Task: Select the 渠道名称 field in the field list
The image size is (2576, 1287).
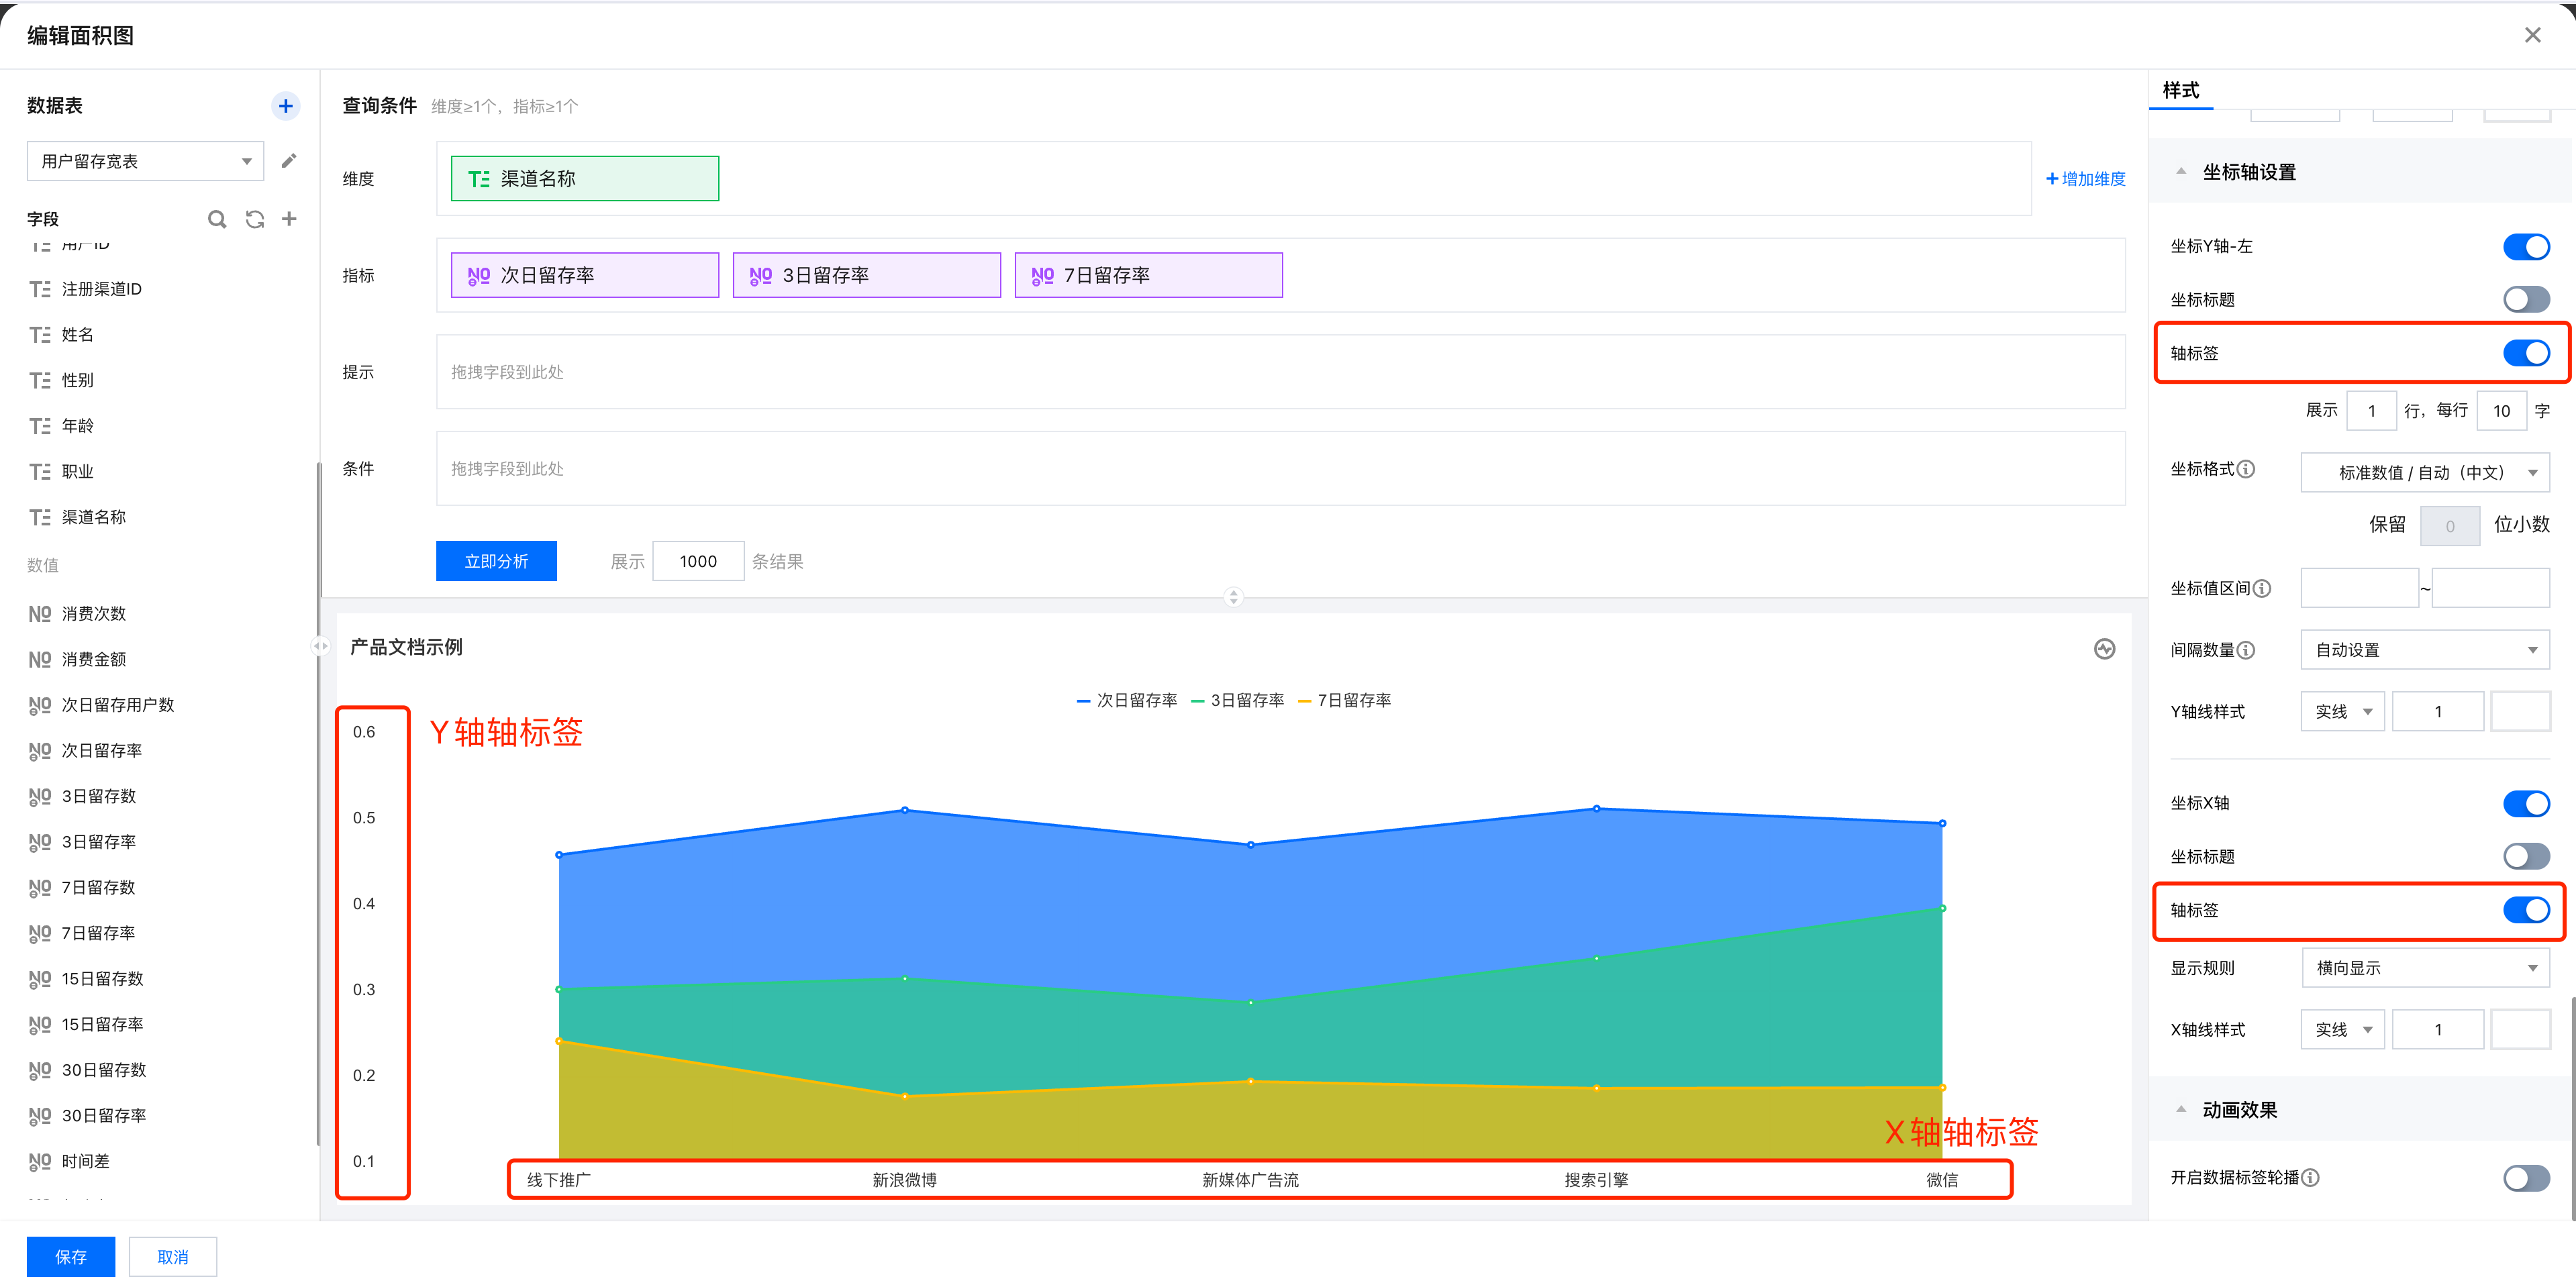Action: pyautogui.click(x=93, y=517)
